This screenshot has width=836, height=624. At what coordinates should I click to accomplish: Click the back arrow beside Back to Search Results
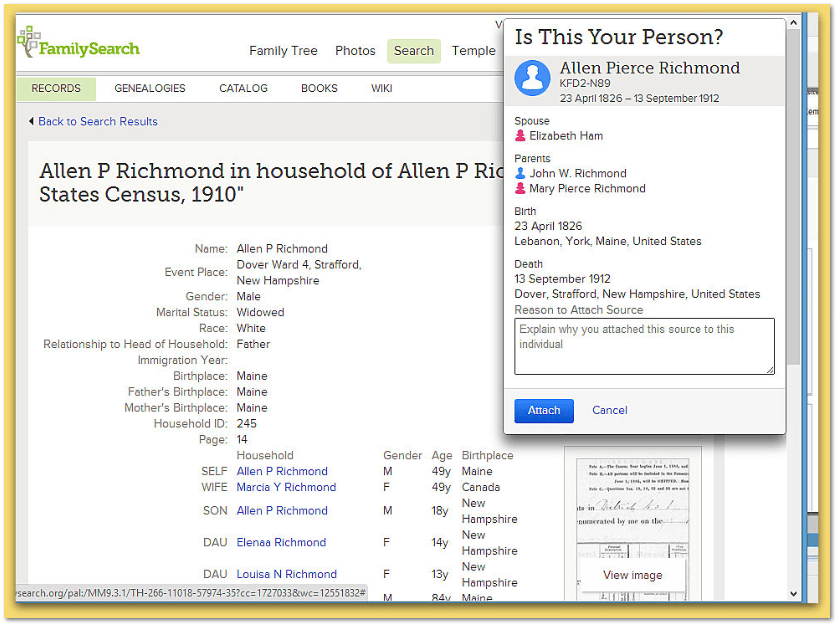31,122
